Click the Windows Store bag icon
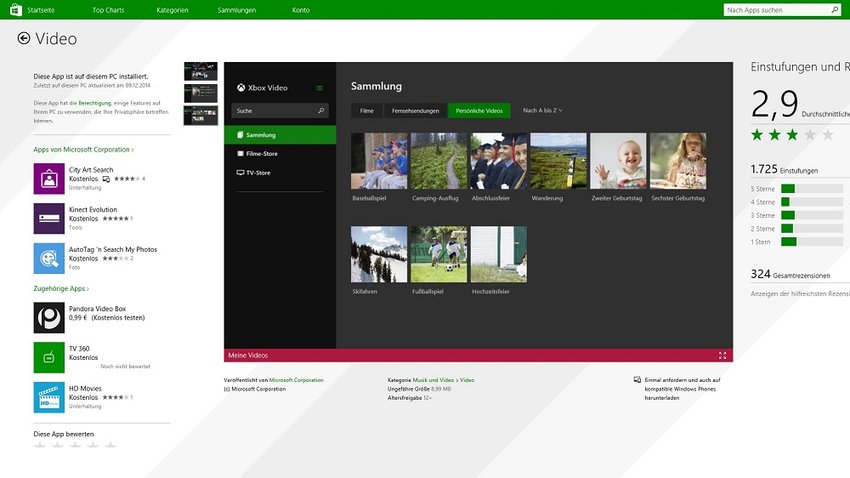 (x=16, y=9)
